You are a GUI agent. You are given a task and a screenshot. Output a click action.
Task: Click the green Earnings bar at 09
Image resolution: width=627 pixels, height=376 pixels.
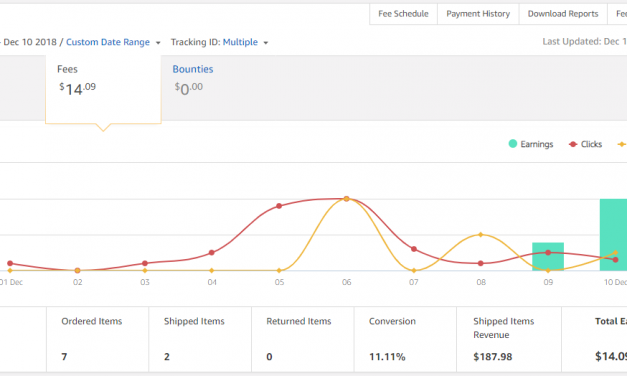[548, 256]
